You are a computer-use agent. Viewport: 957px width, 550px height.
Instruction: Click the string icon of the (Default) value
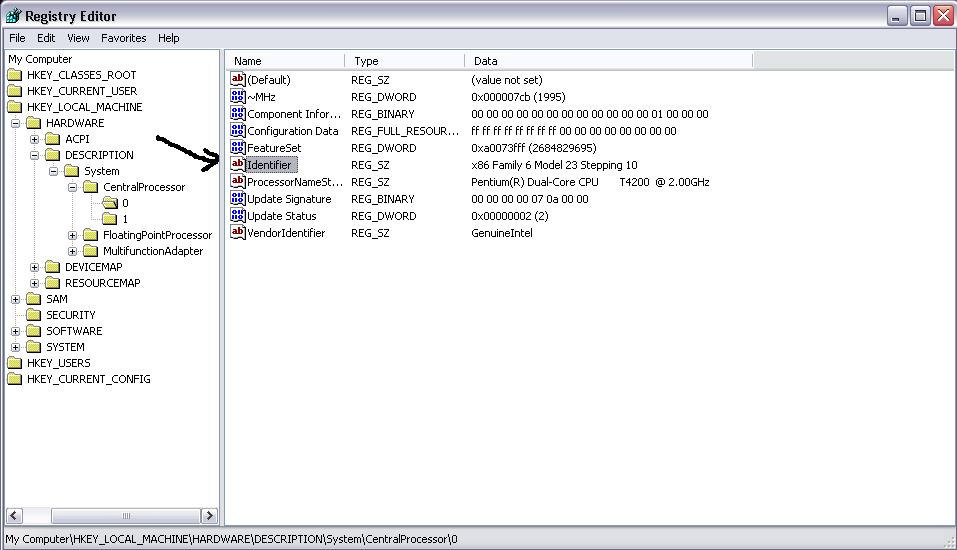(237, 79)
